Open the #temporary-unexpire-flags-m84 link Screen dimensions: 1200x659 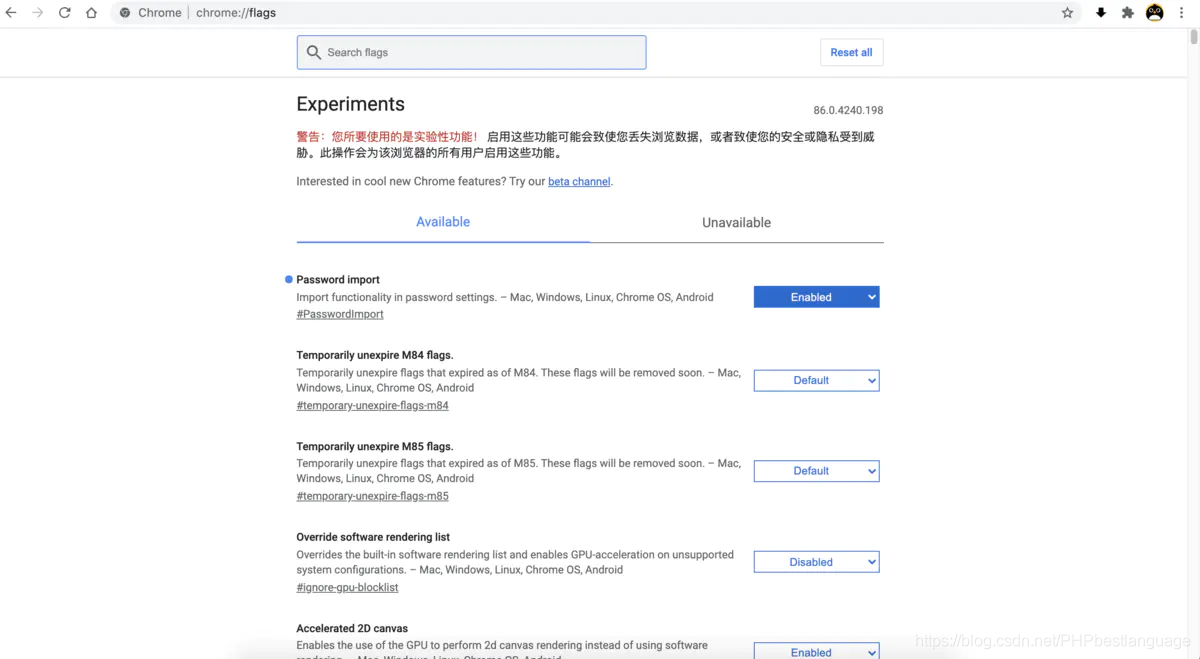pos(372,406)
